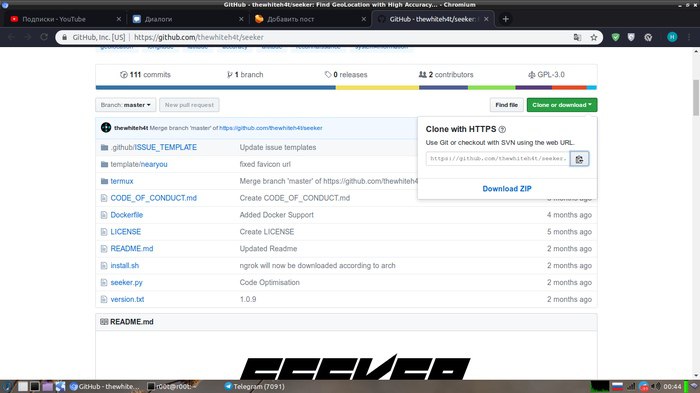The image size is (700, 393).
Task: Open the thewhiteh4t author name link
Action: [131, 128]
